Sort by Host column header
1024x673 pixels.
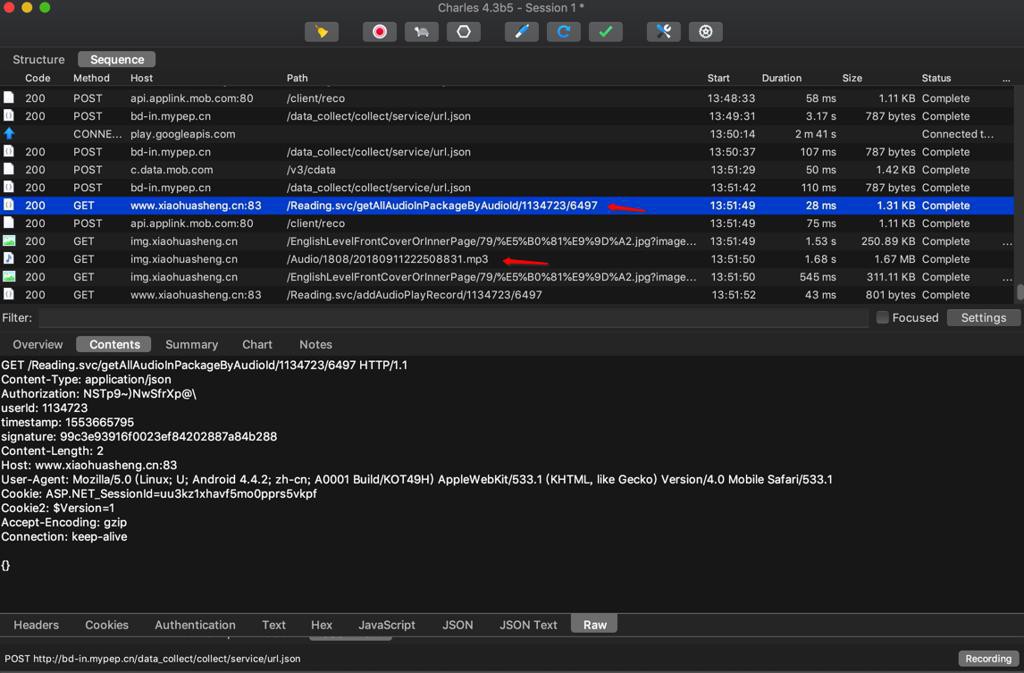pyautogui.click(x=141, y=78)
